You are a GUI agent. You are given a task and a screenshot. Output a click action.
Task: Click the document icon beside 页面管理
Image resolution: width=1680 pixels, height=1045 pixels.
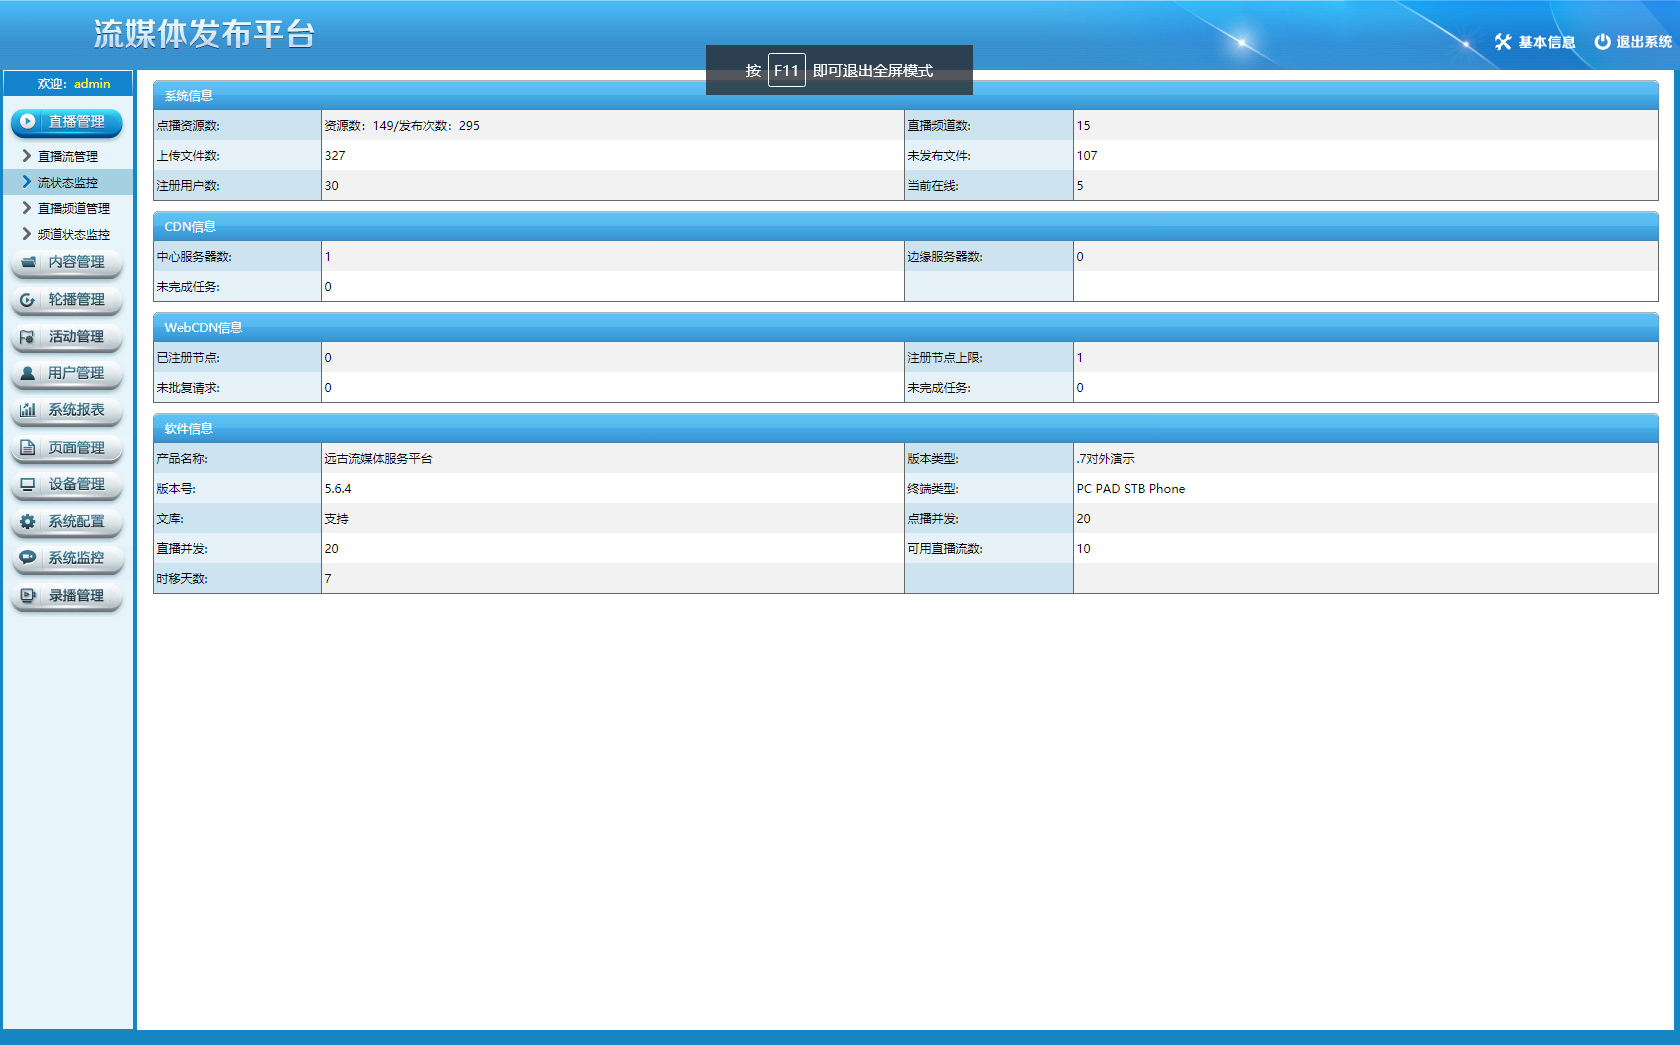point(28,448)
